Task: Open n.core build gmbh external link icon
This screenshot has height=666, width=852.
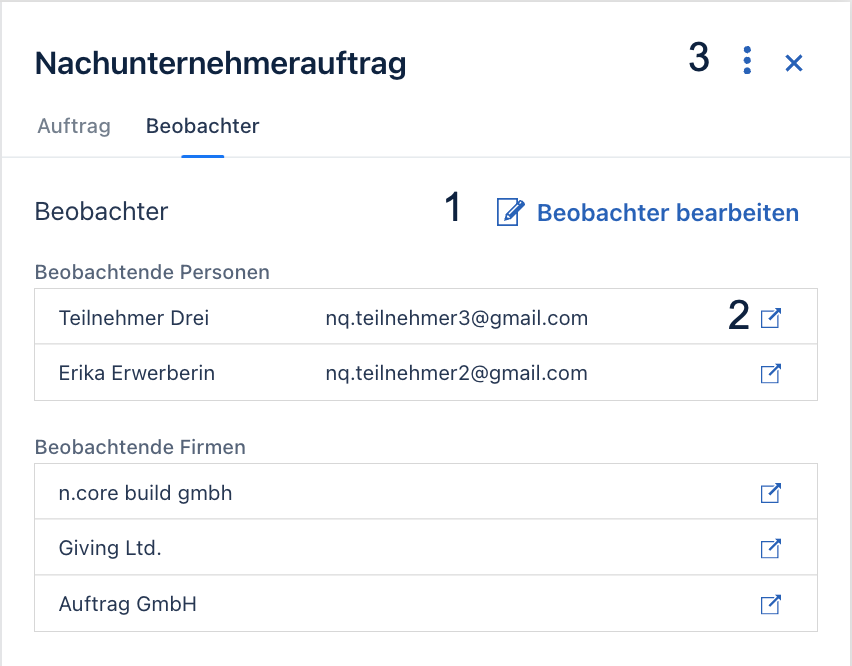Action: pos(770,493)
